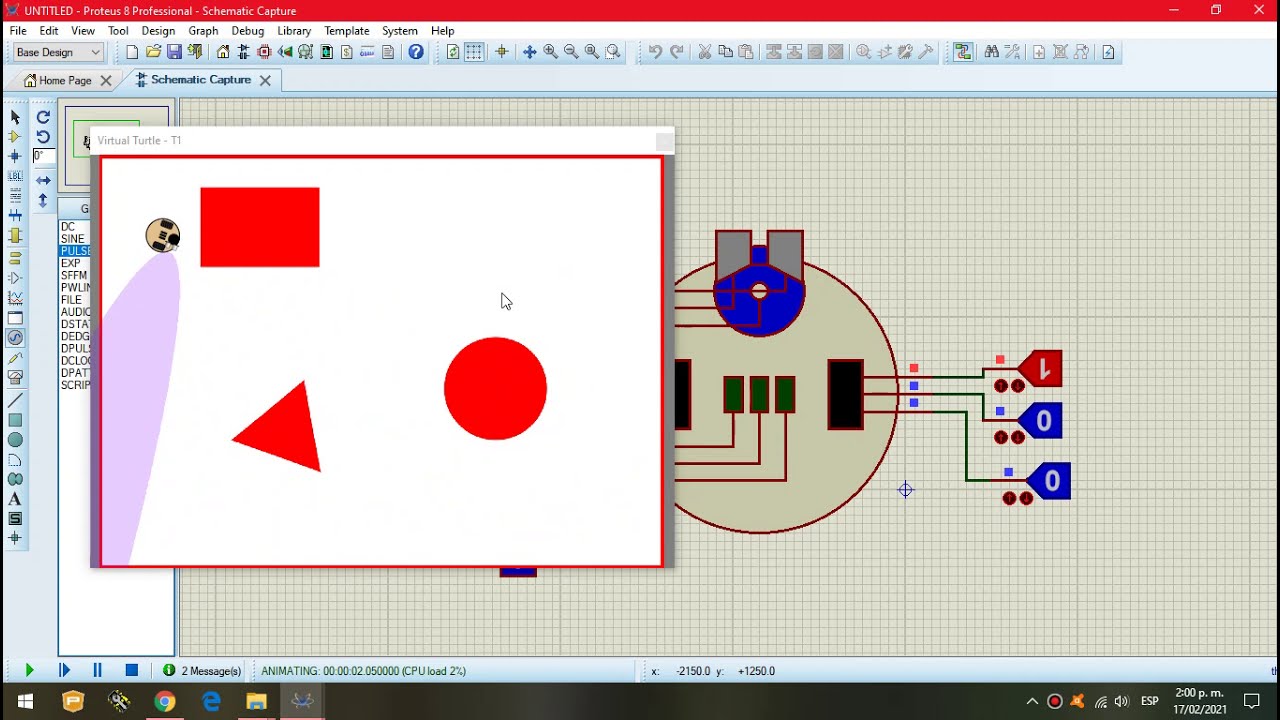
Task: Toggle the wire autorouter icon
Action: coord(963,52)
